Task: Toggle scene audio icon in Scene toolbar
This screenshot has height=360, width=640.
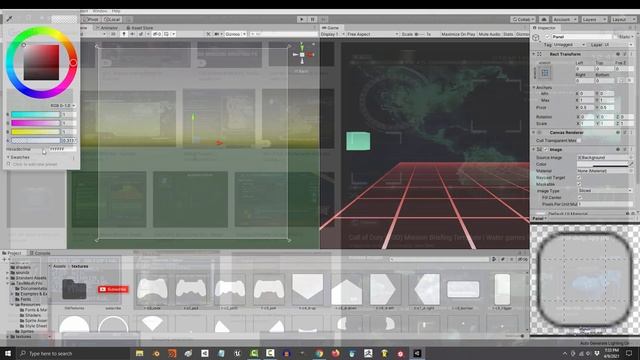Action: pyautogui.click(x=132, y=34)
